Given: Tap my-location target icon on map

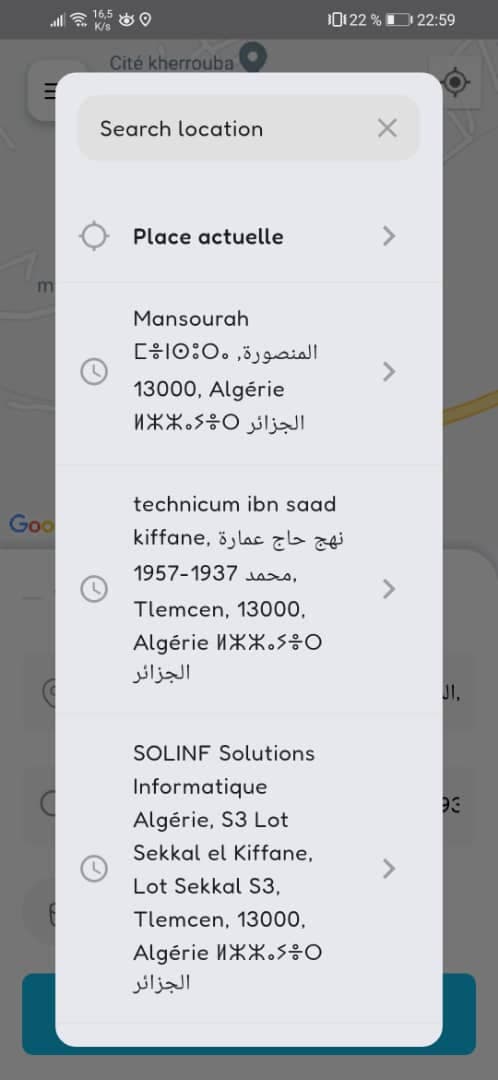Looking at the screenshot, I should point(455,83).
